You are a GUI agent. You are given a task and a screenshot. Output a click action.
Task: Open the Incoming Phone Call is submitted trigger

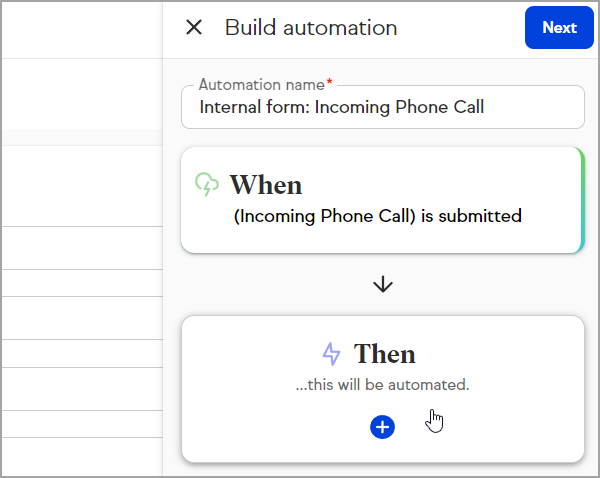pos(377,216)
